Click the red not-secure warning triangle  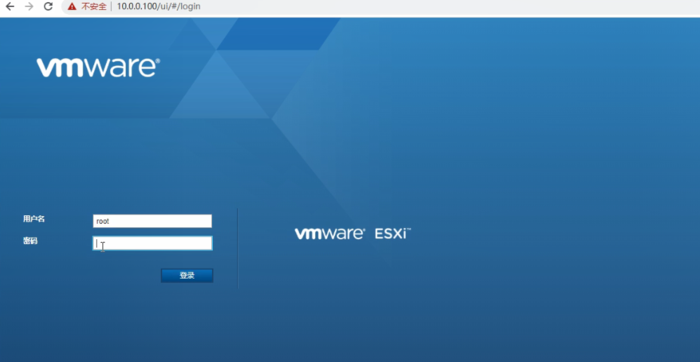coord(72,7)
